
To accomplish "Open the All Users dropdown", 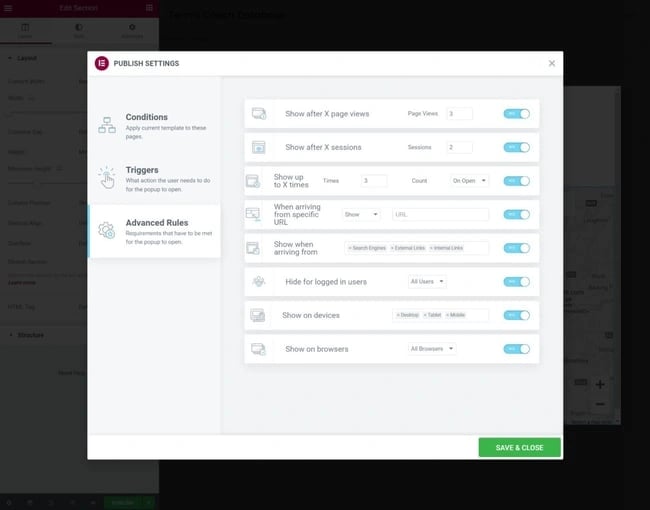I will (x=427, y=282).
